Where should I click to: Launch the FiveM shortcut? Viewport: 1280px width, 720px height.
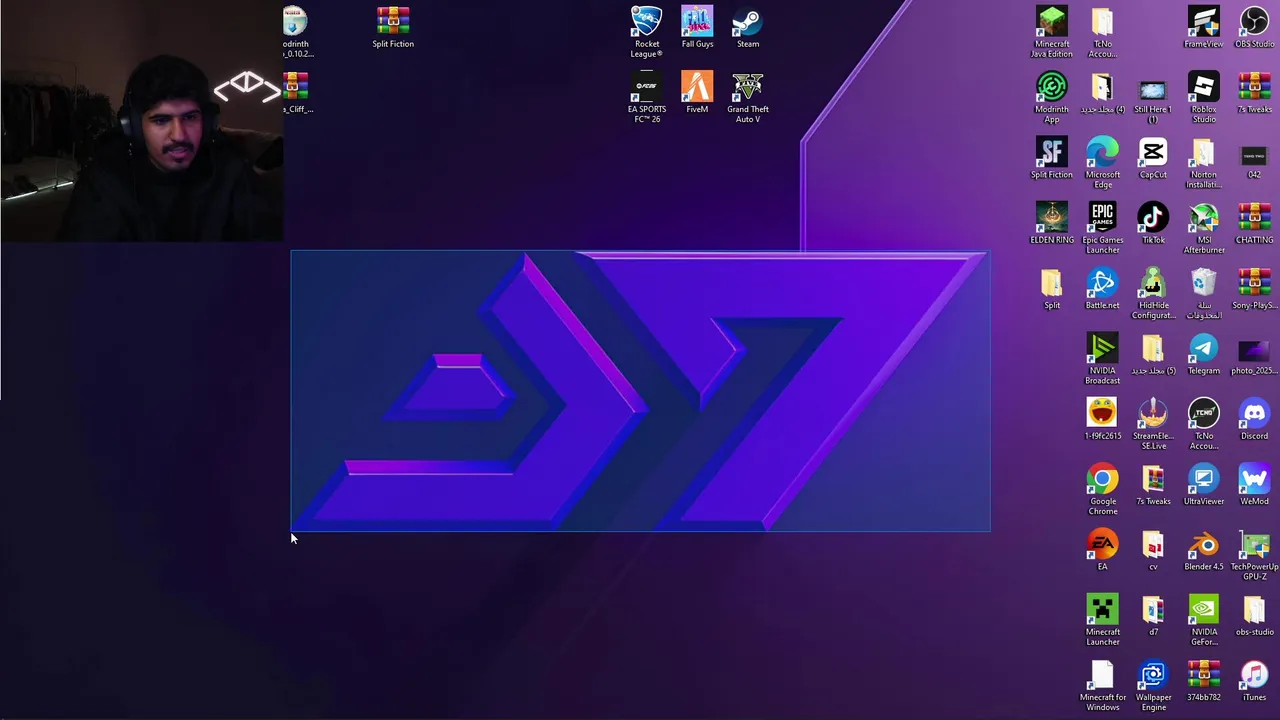coord(697,92)
